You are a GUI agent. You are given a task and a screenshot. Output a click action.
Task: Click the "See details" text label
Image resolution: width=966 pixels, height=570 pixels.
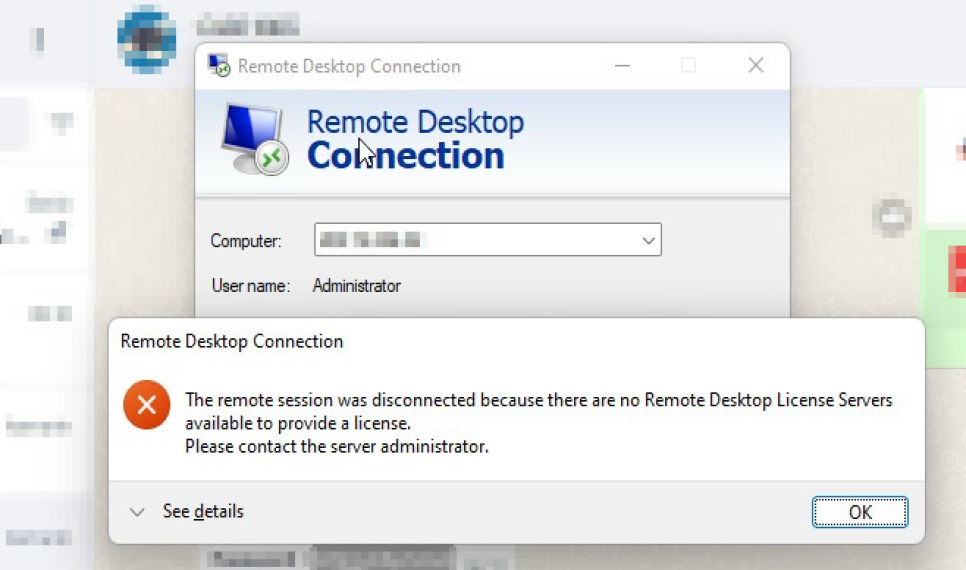click(x=203, y=512)
